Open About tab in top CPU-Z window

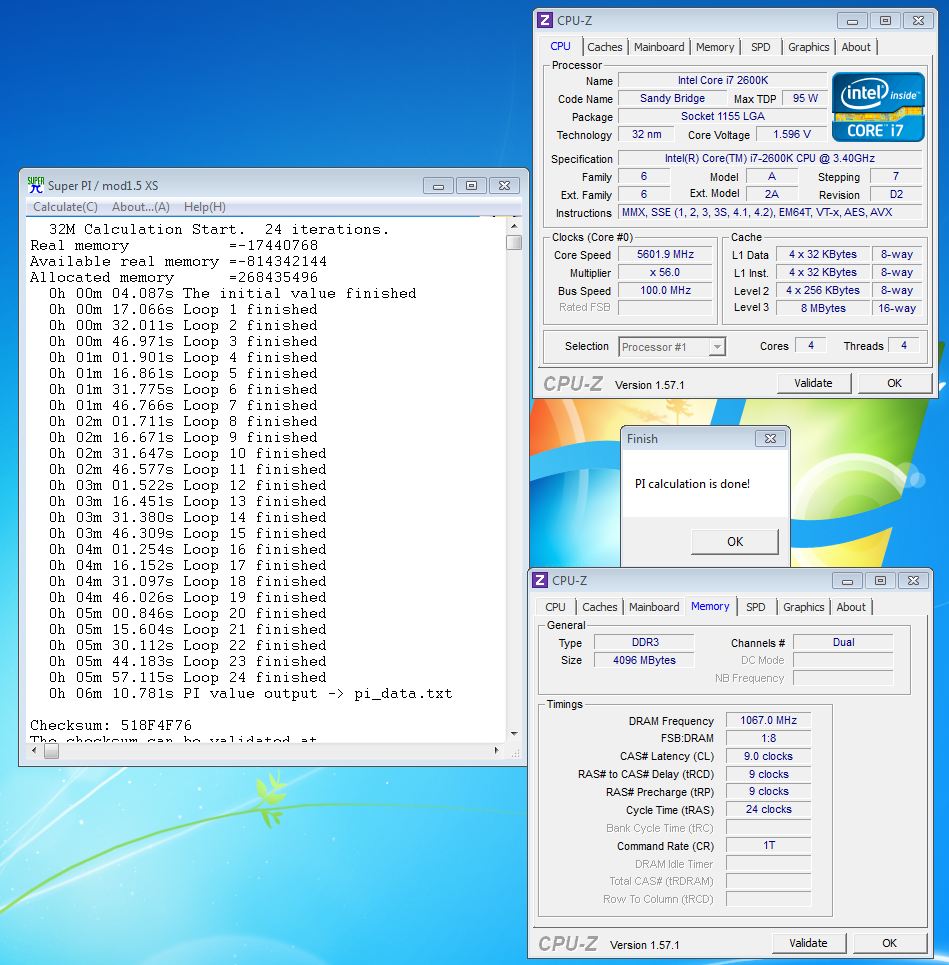point(855,47)
